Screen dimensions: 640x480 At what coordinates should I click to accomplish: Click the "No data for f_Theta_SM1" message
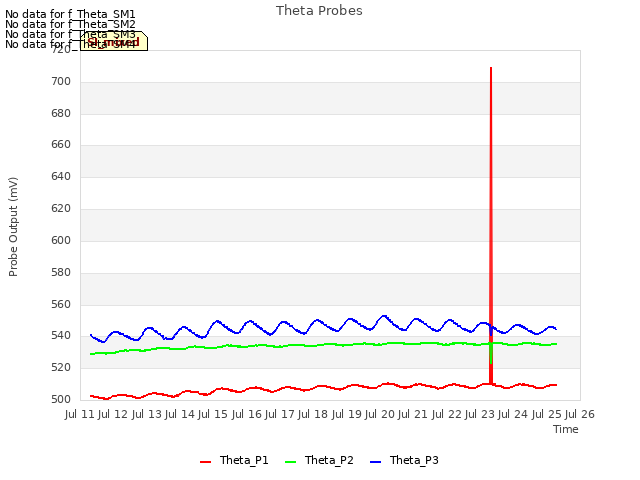(x=70, y=14)
